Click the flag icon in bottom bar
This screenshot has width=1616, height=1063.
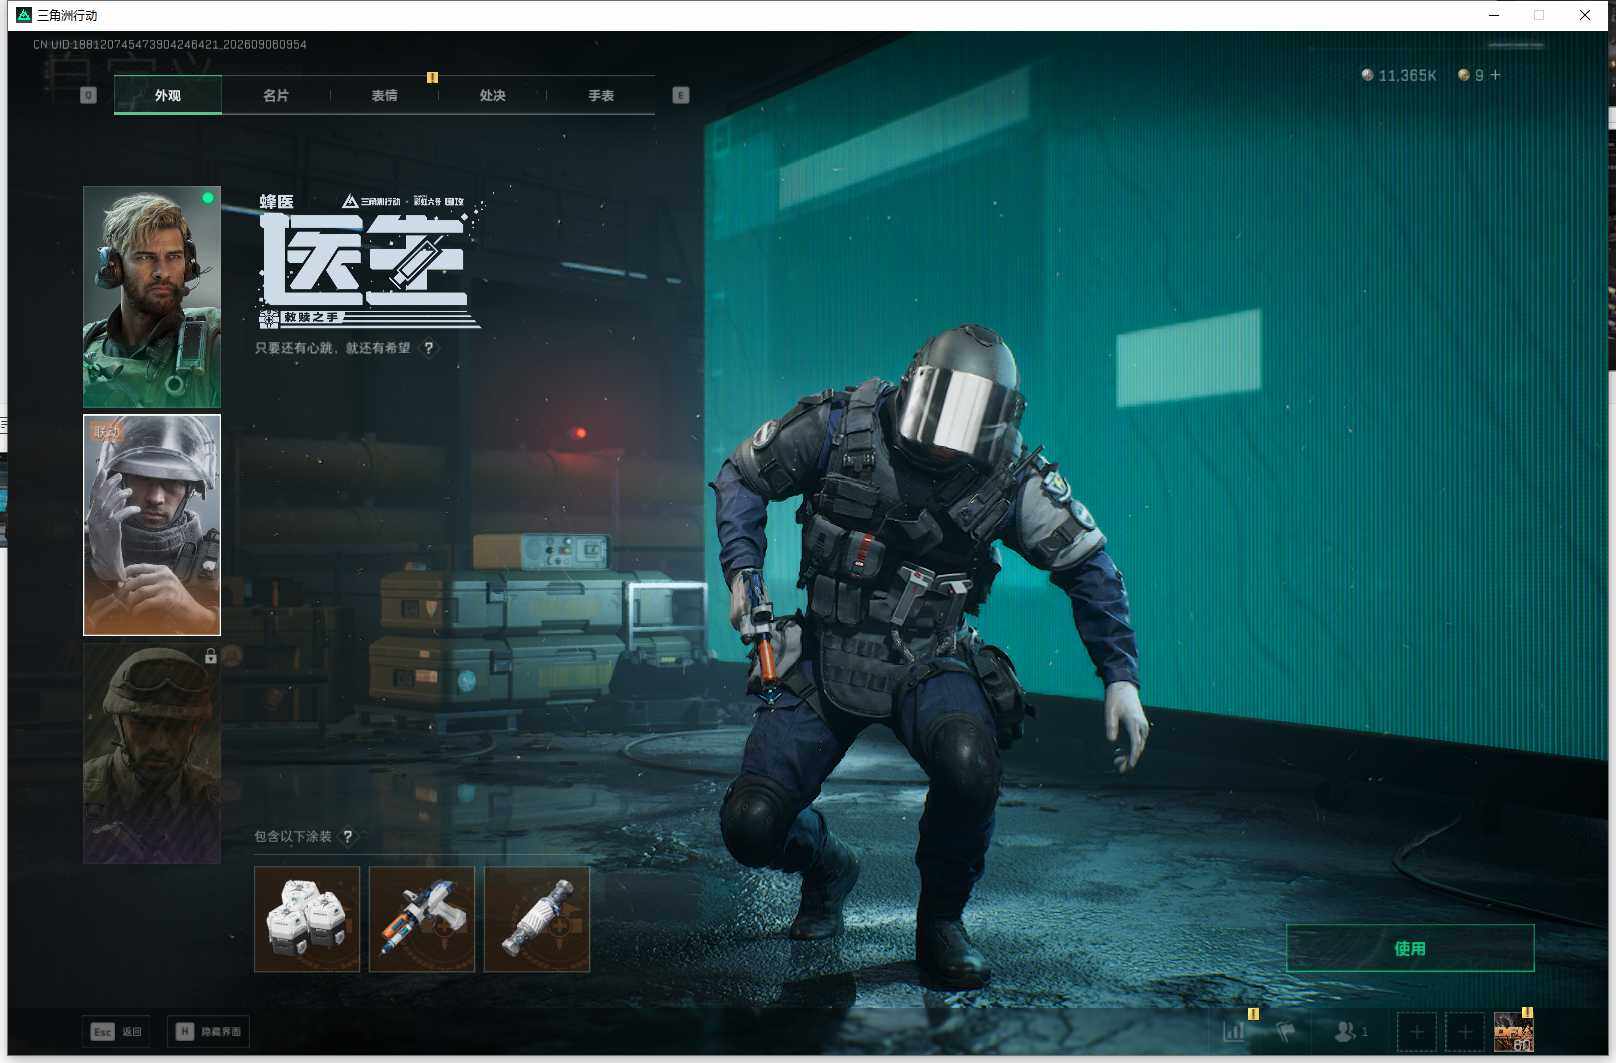(1286, 1030)
